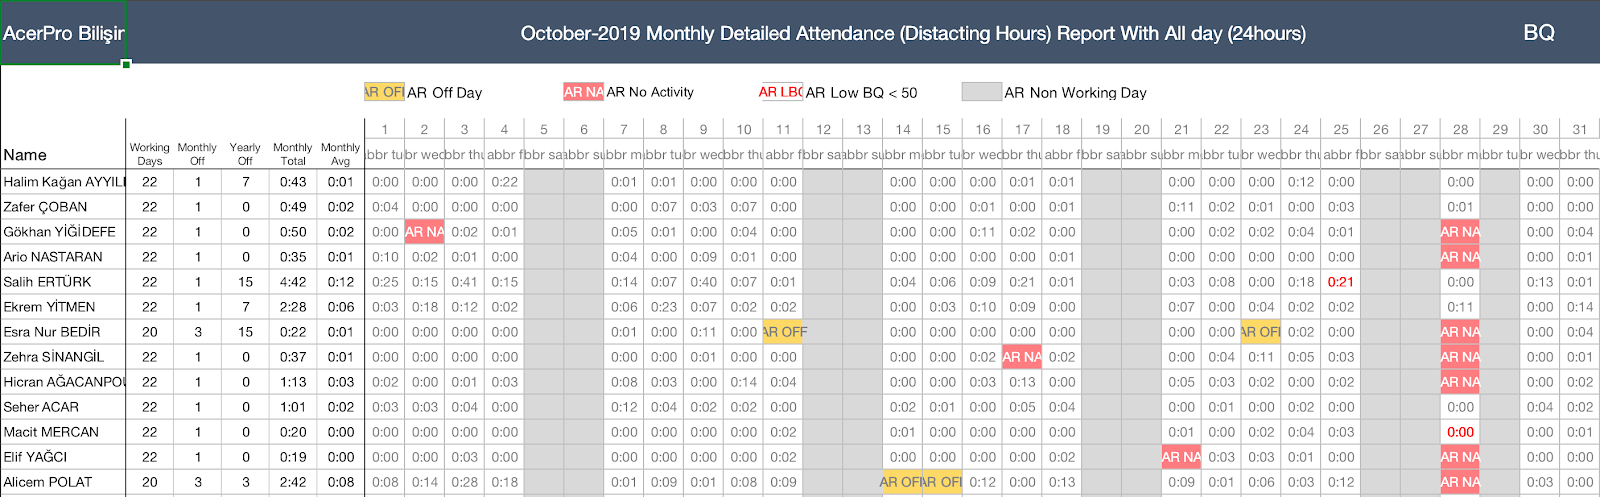Image resolution: width=1600 pixels, height=497 pixels.
Task: Click the yellow AR Off Day legend swatch
Action: [x=384, y=92]
